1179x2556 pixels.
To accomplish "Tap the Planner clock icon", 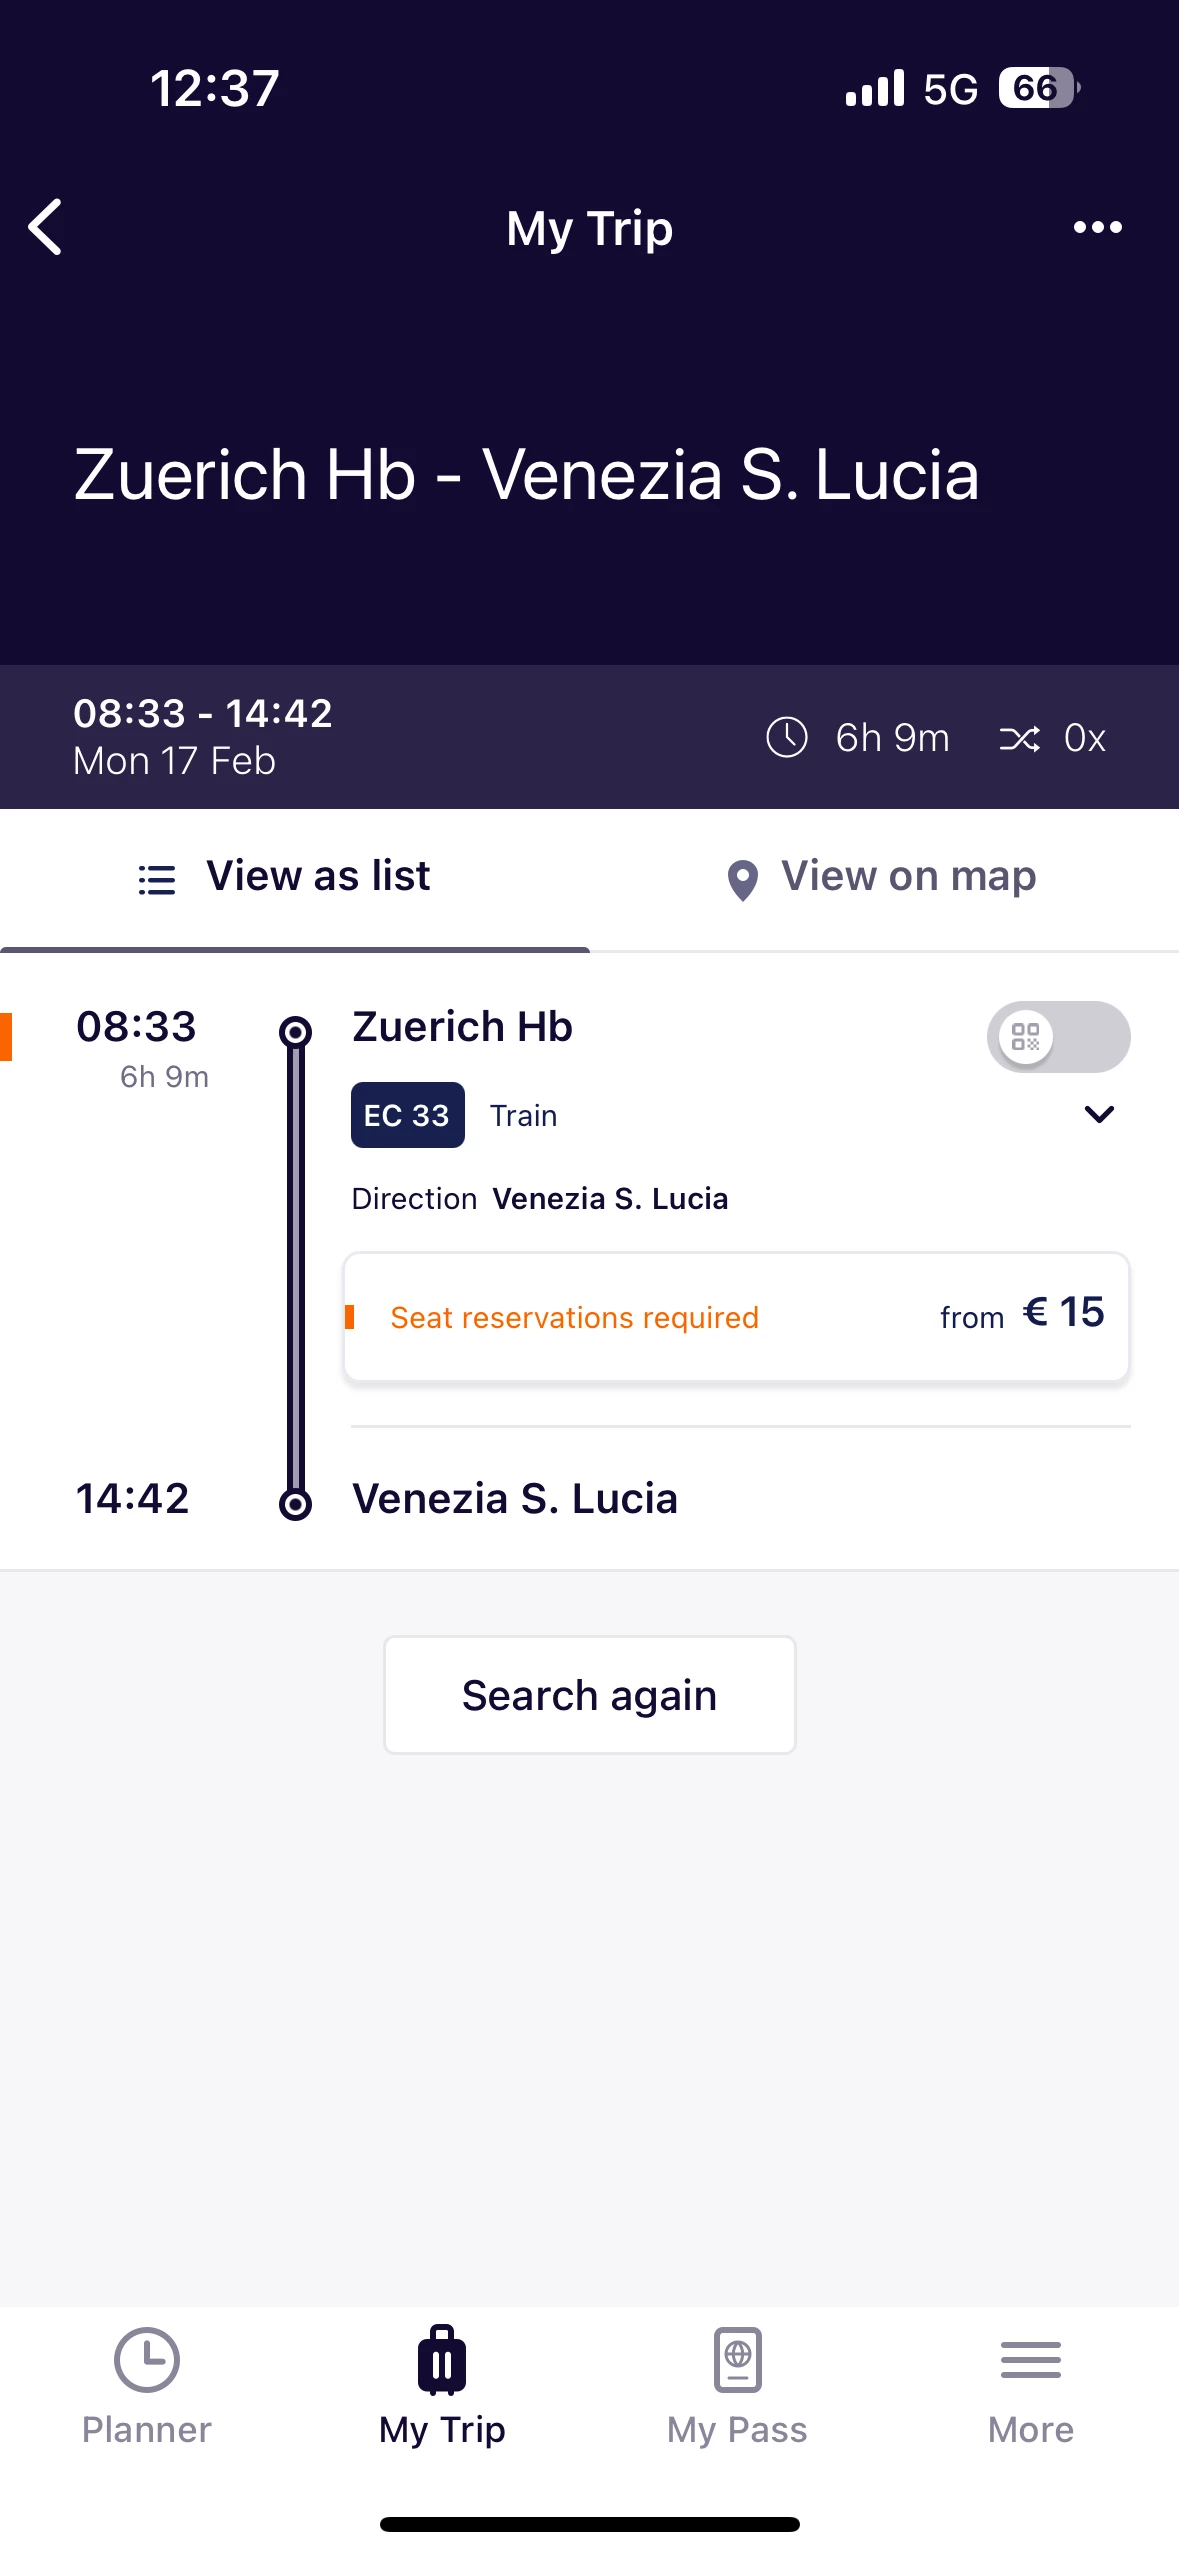I will click(x=147, y=2360).
